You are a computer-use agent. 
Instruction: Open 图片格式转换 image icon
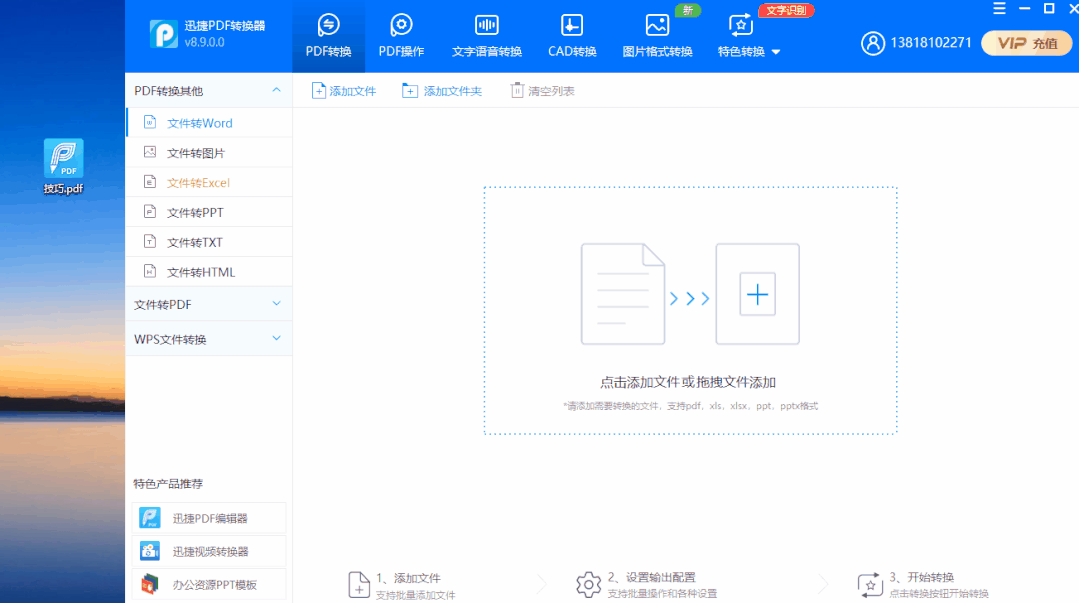pyautogui.click(x=657, y=26)
